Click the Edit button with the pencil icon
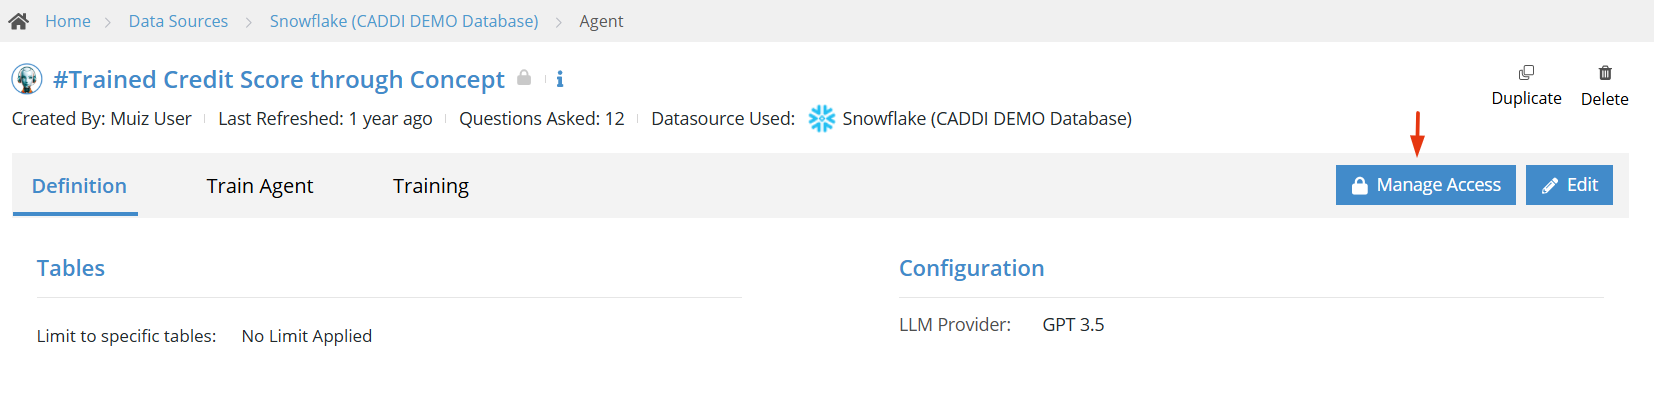This screenshot has width=1659, height=420. (x=1569, y=185)
